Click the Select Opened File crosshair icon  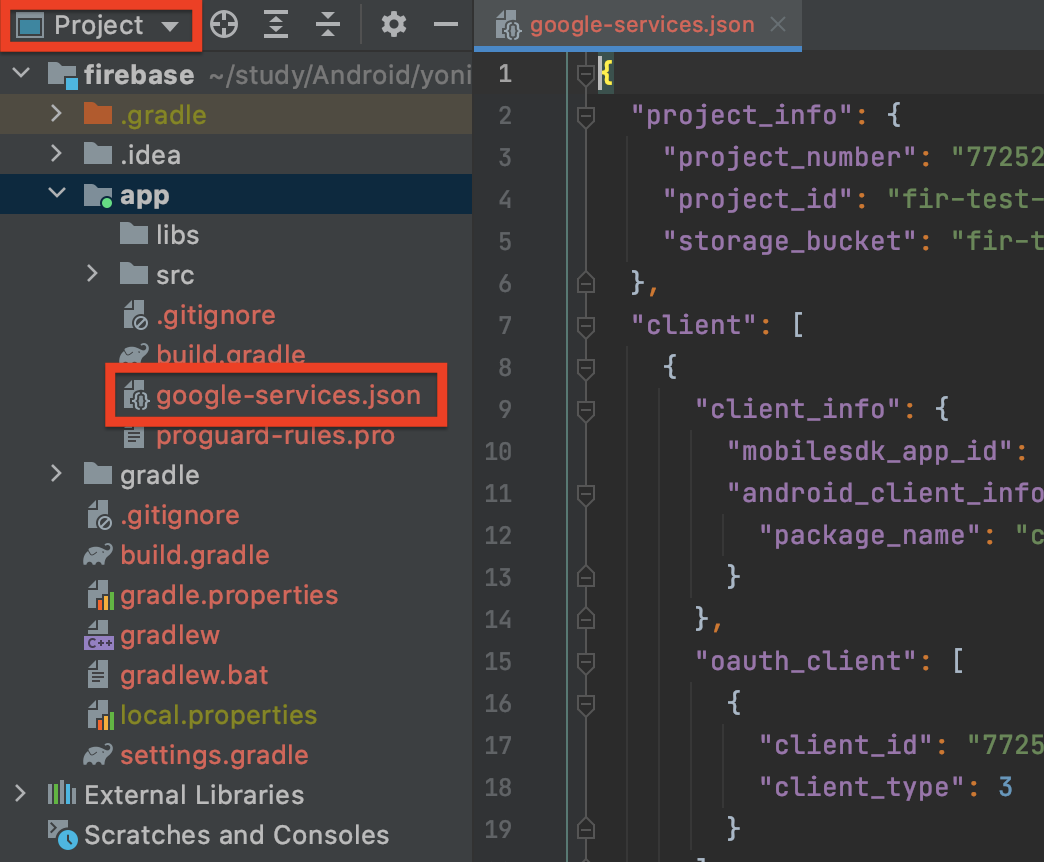point(224,25)
